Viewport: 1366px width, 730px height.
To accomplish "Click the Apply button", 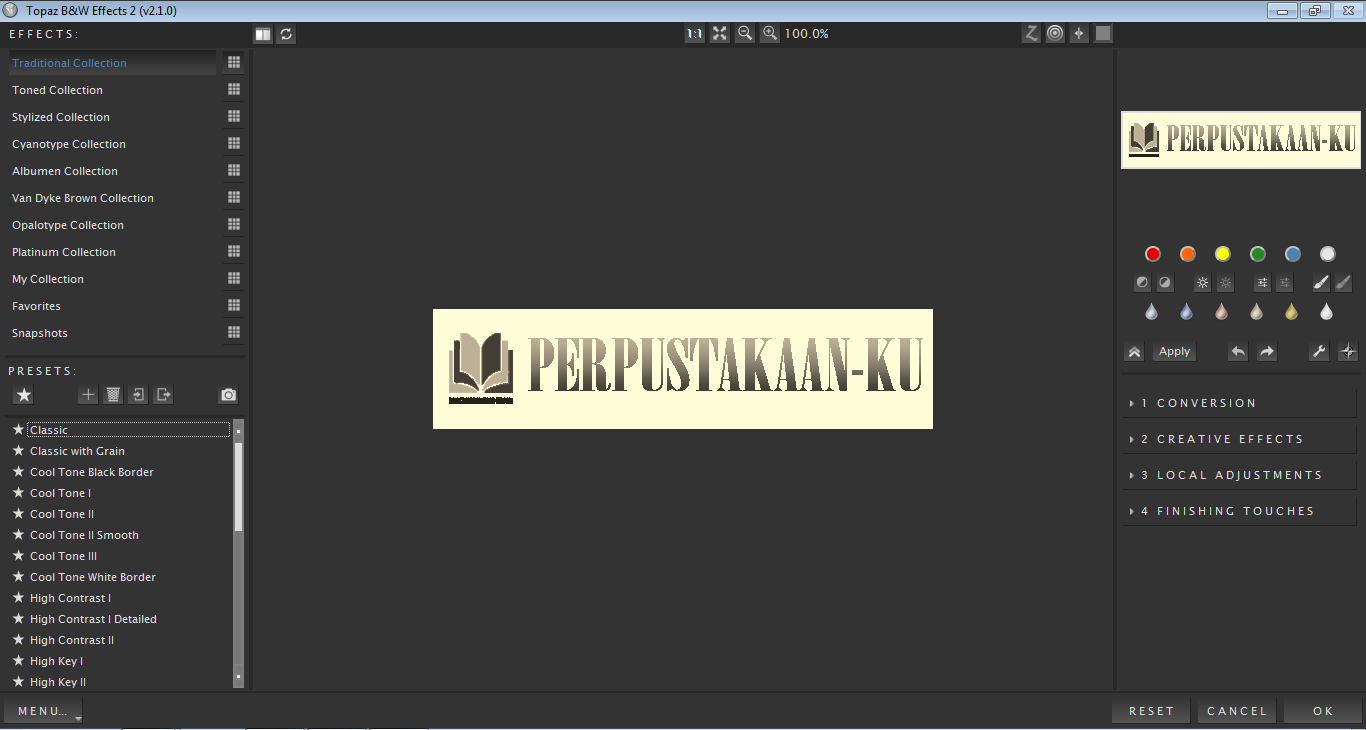I will 1174,351.
